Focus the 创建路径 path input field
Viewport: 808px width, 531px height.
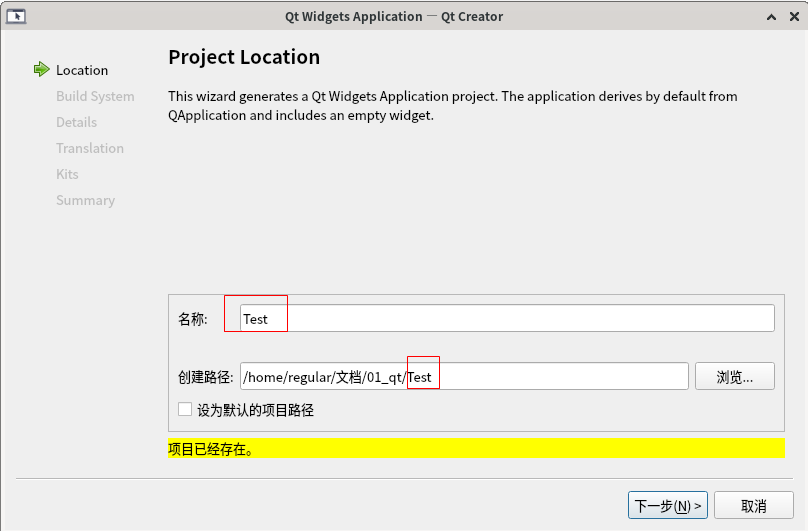pyautogui.click(x=463, y=376)
